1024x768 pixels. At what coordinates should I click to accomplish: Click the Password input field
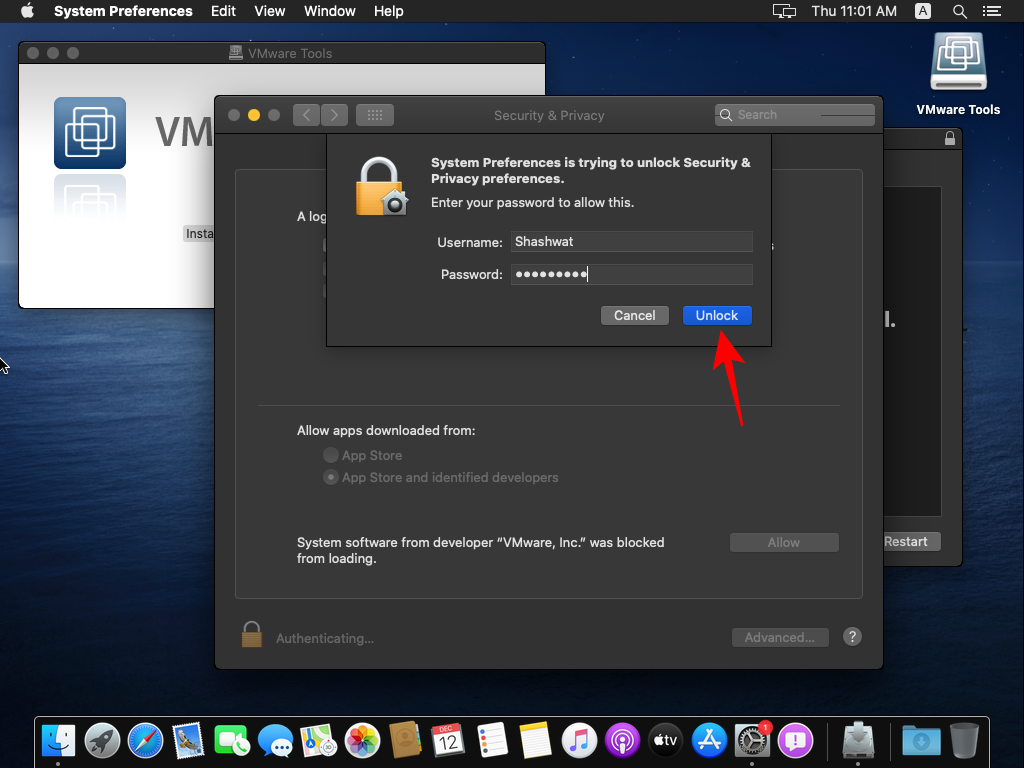(631, 273)
